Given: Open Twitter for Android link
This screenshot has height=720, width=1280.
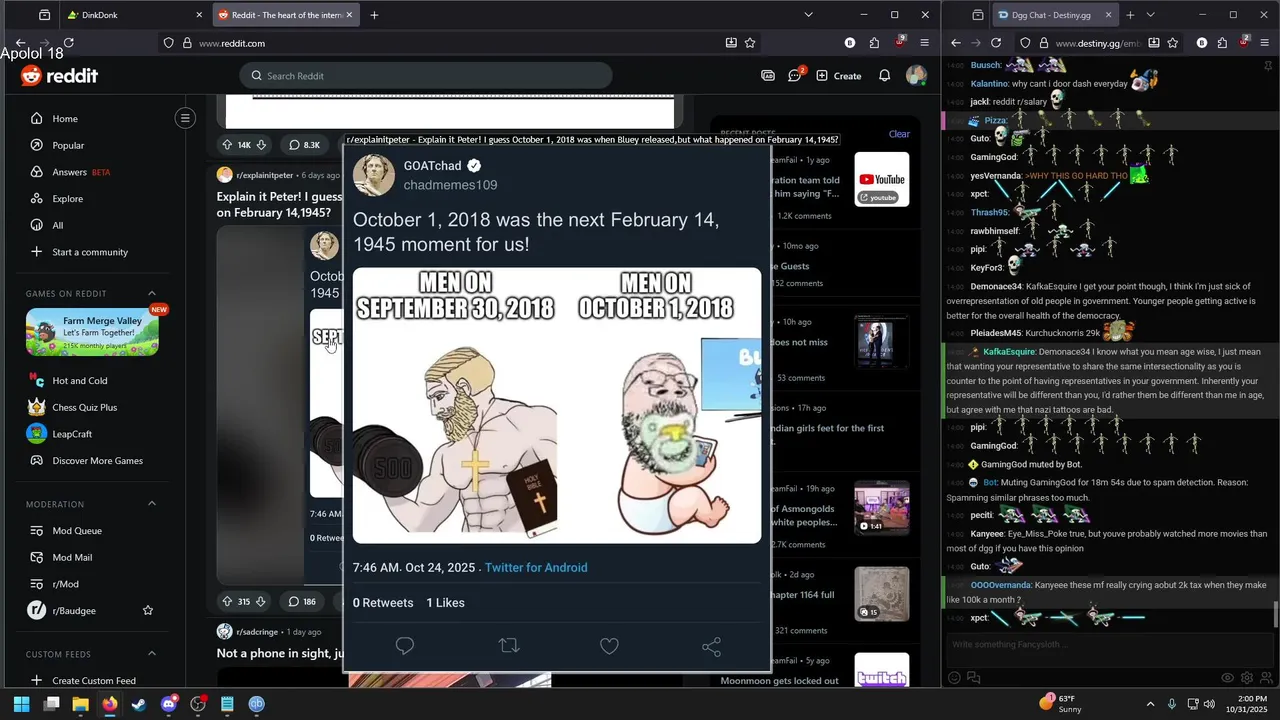Looking at the screenshot, I should click(x=536, y=567).
